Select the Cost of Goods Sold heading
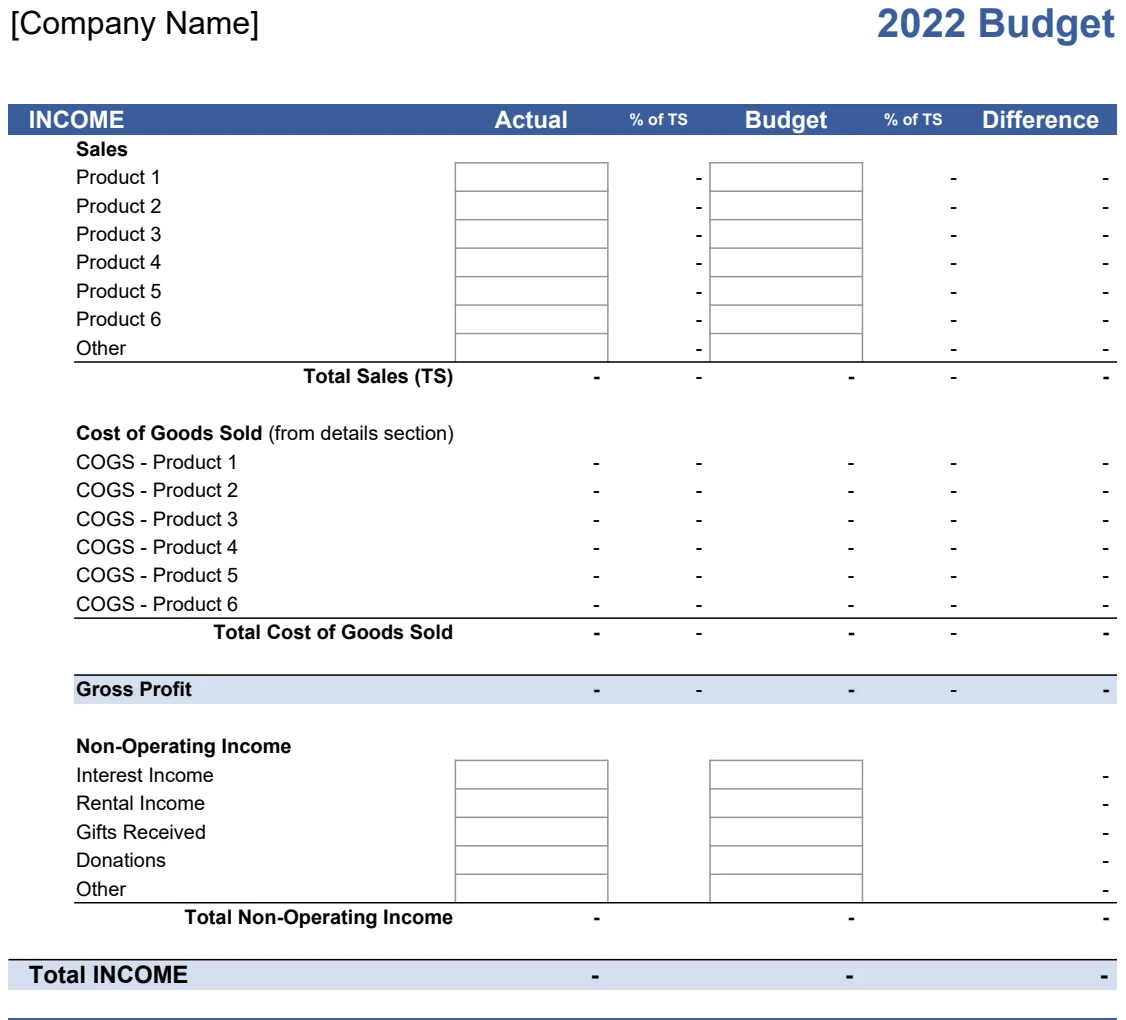Viewport: 1126px width, 1020px height. point(169,433)
